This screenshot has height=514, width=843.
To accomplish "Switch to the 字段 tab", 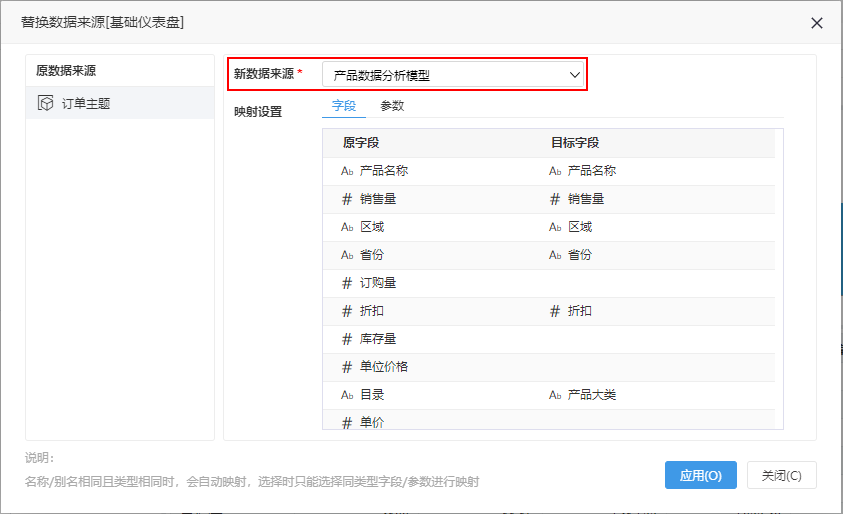I will (344, 106).
